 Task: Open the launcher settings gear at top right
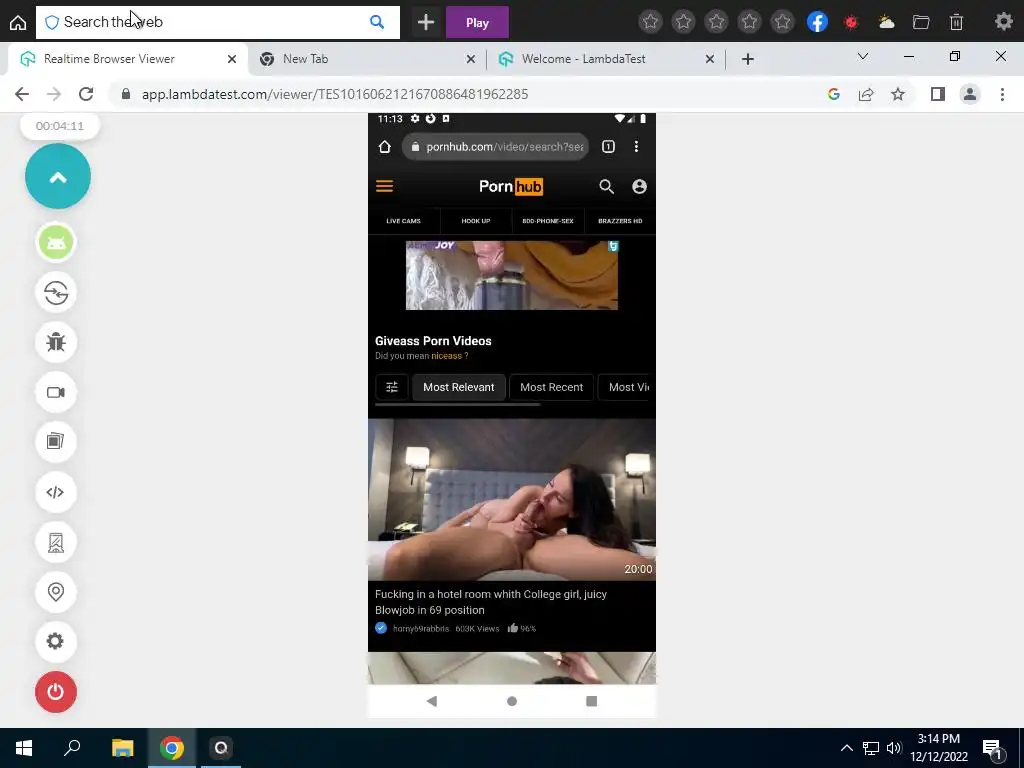coord(1004,22)
